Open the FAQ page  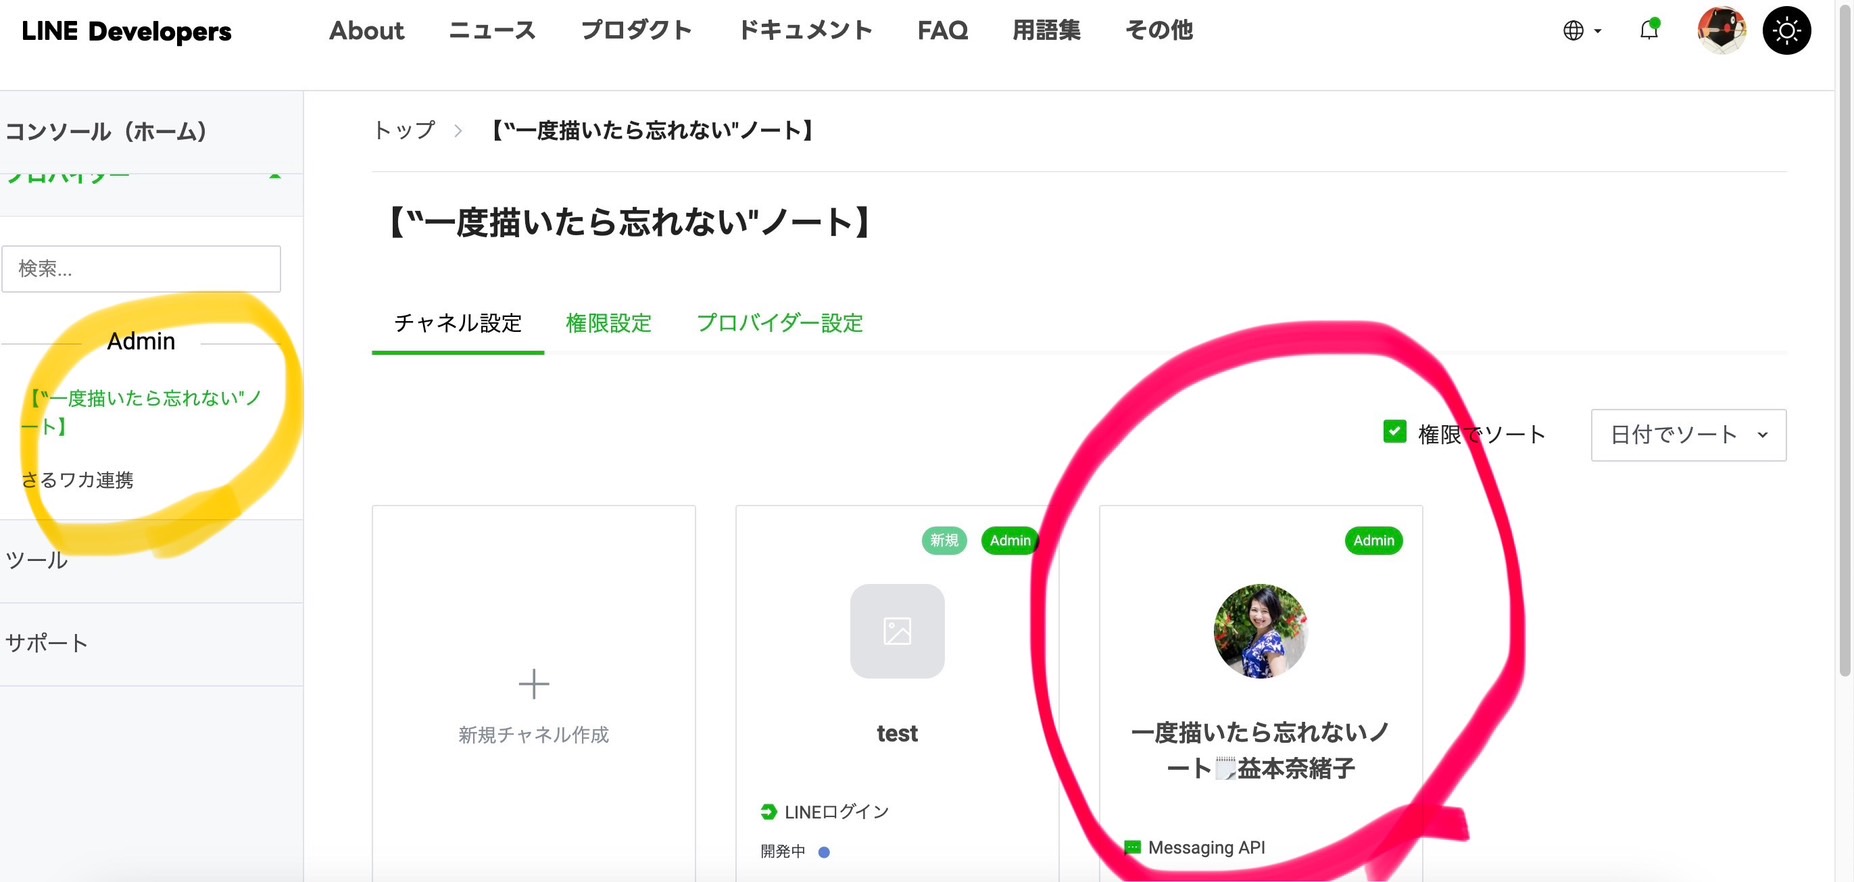(x=943, y=31)
